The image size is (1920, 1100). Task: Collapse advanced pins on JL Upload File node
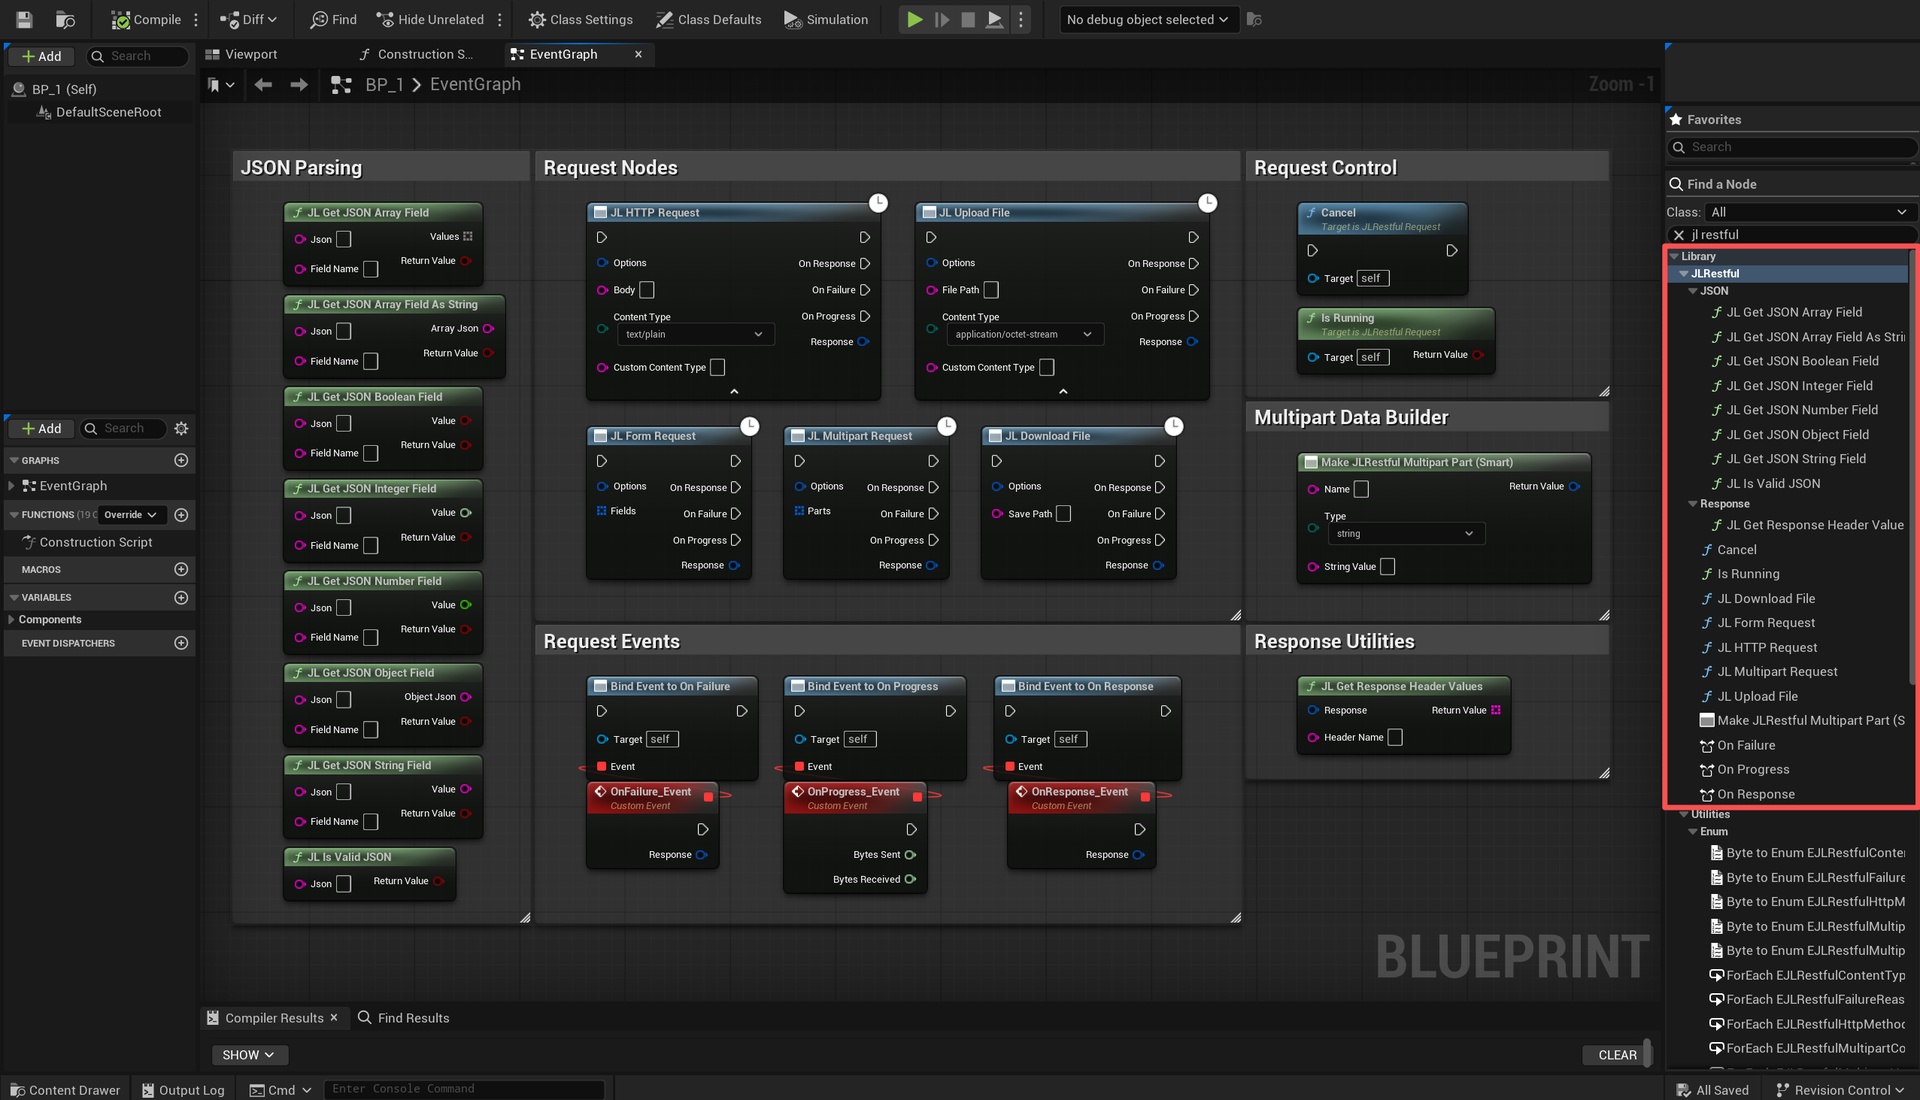[1063, 391]
